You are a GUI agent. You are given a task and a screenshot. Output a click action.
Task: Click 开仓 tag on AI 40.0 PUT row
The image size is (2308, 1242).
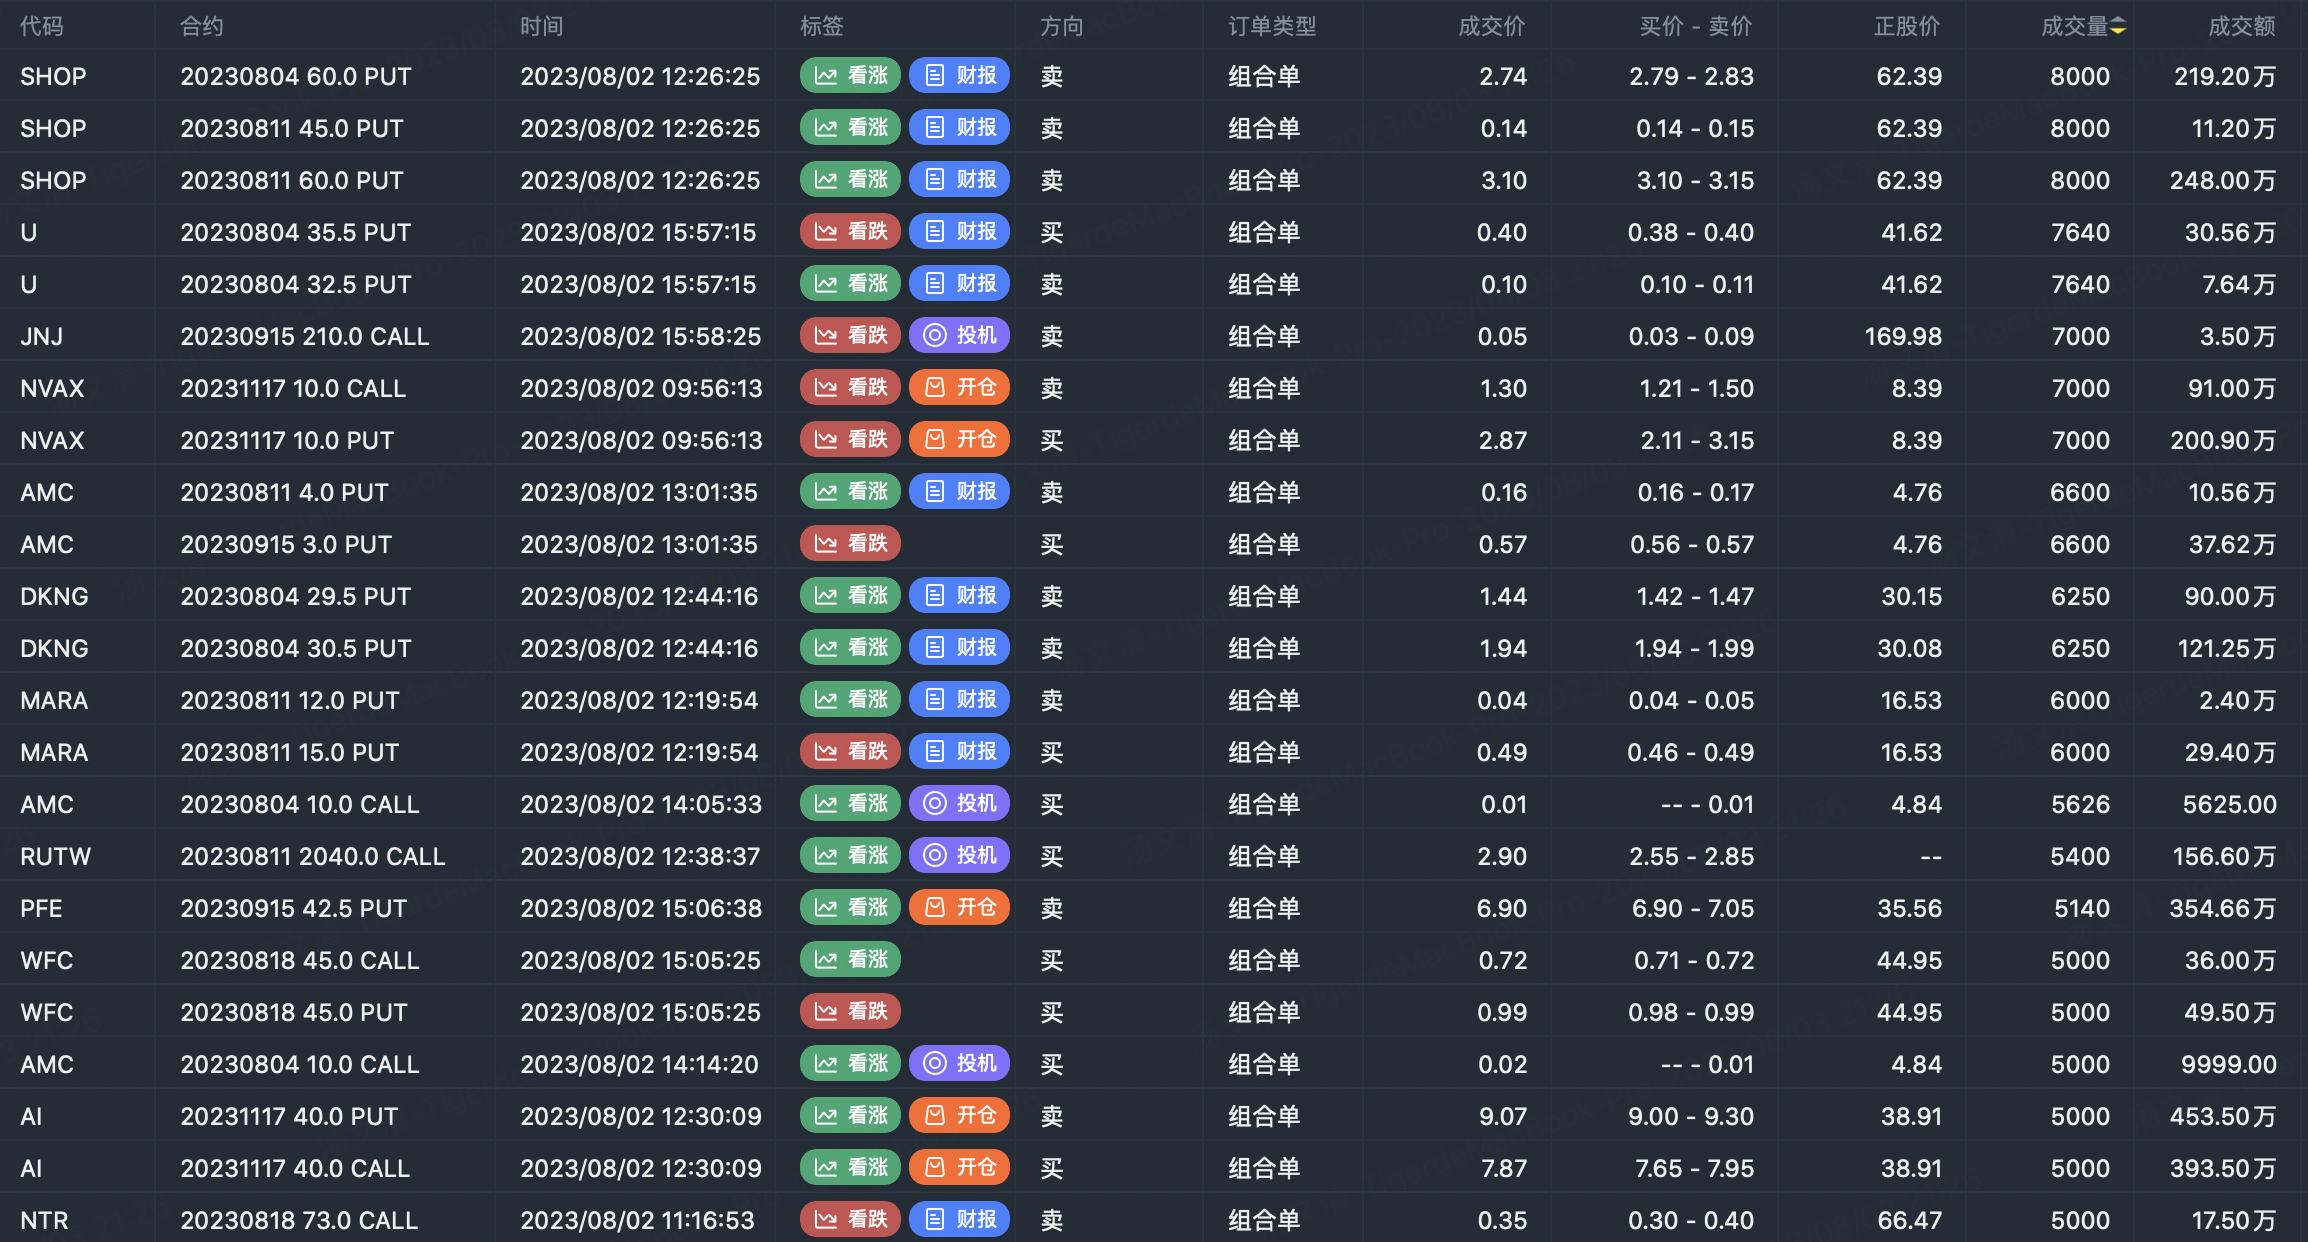coord(960,1116)
